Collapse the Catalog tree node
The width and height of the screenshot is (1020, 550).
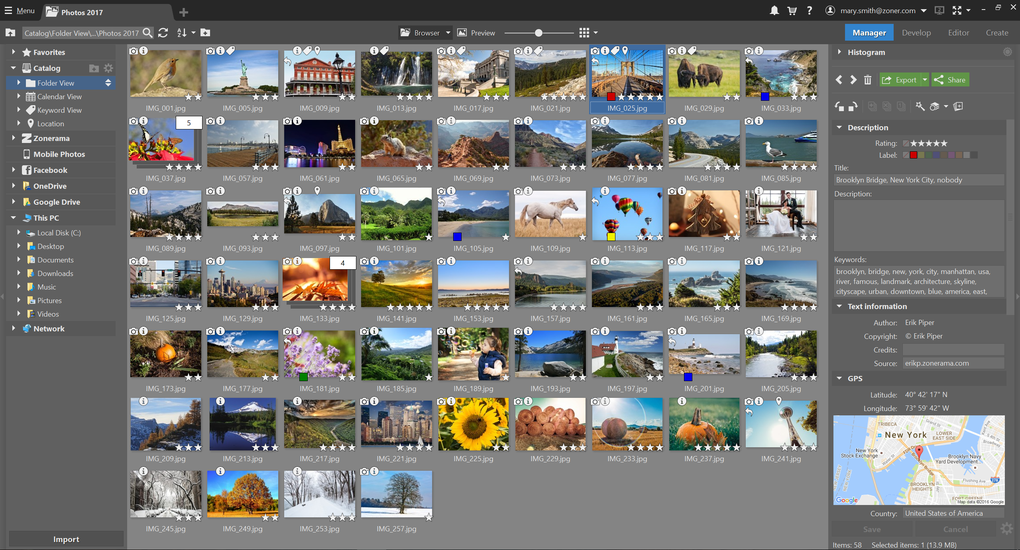(13, 68)
